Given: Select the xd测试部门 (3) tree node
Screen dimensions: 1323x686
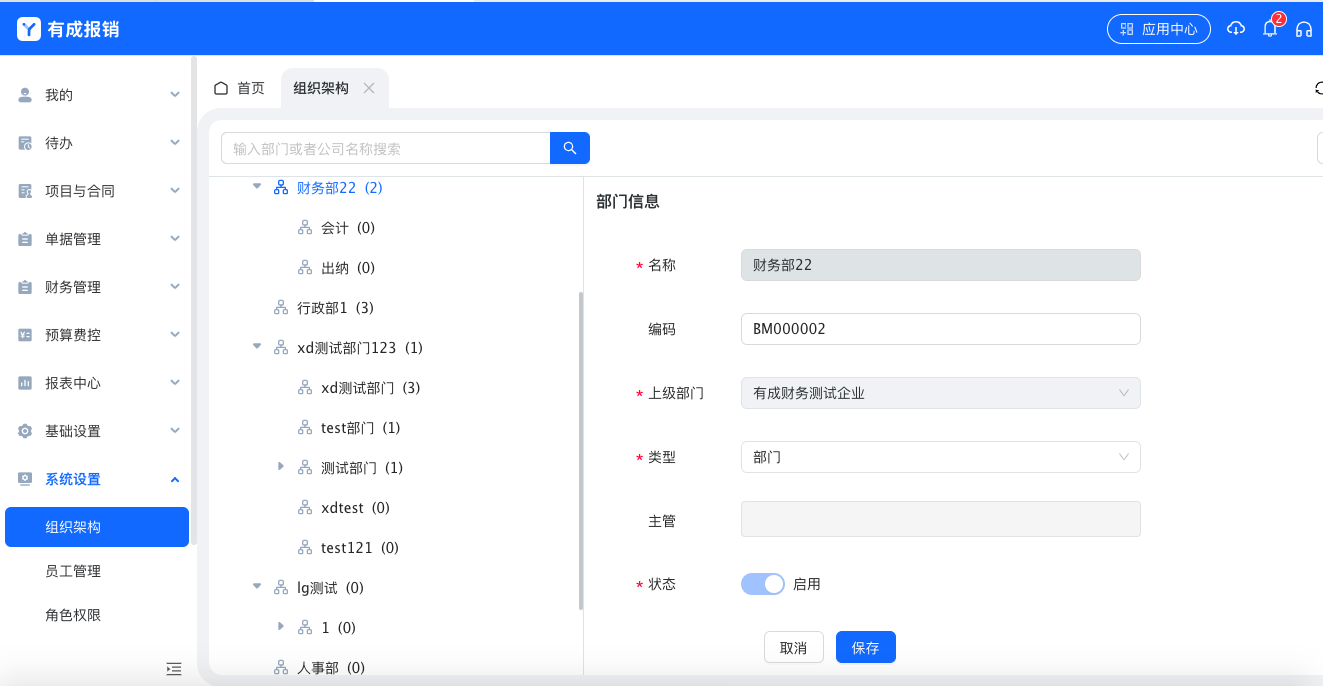Looking at the screenshot, I should point(371,388).
